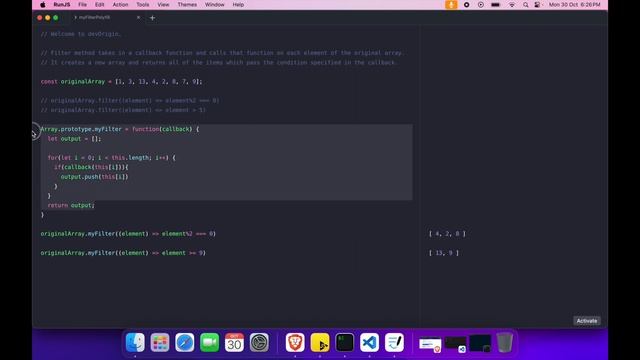640x360 pixels.
Task: Click the Activate button
Action: pyautogui.click(x=587, y=321)
